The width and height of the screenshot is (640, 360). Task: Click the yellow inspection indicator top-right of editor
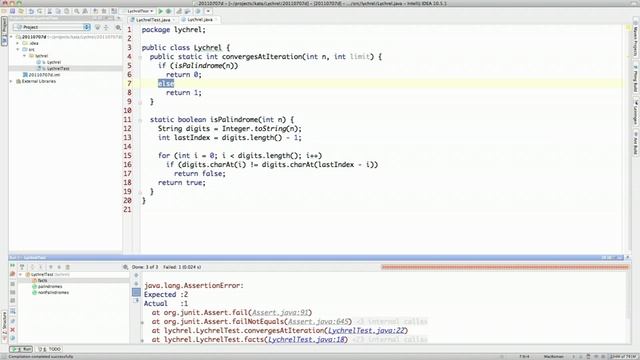click(629, 27)
